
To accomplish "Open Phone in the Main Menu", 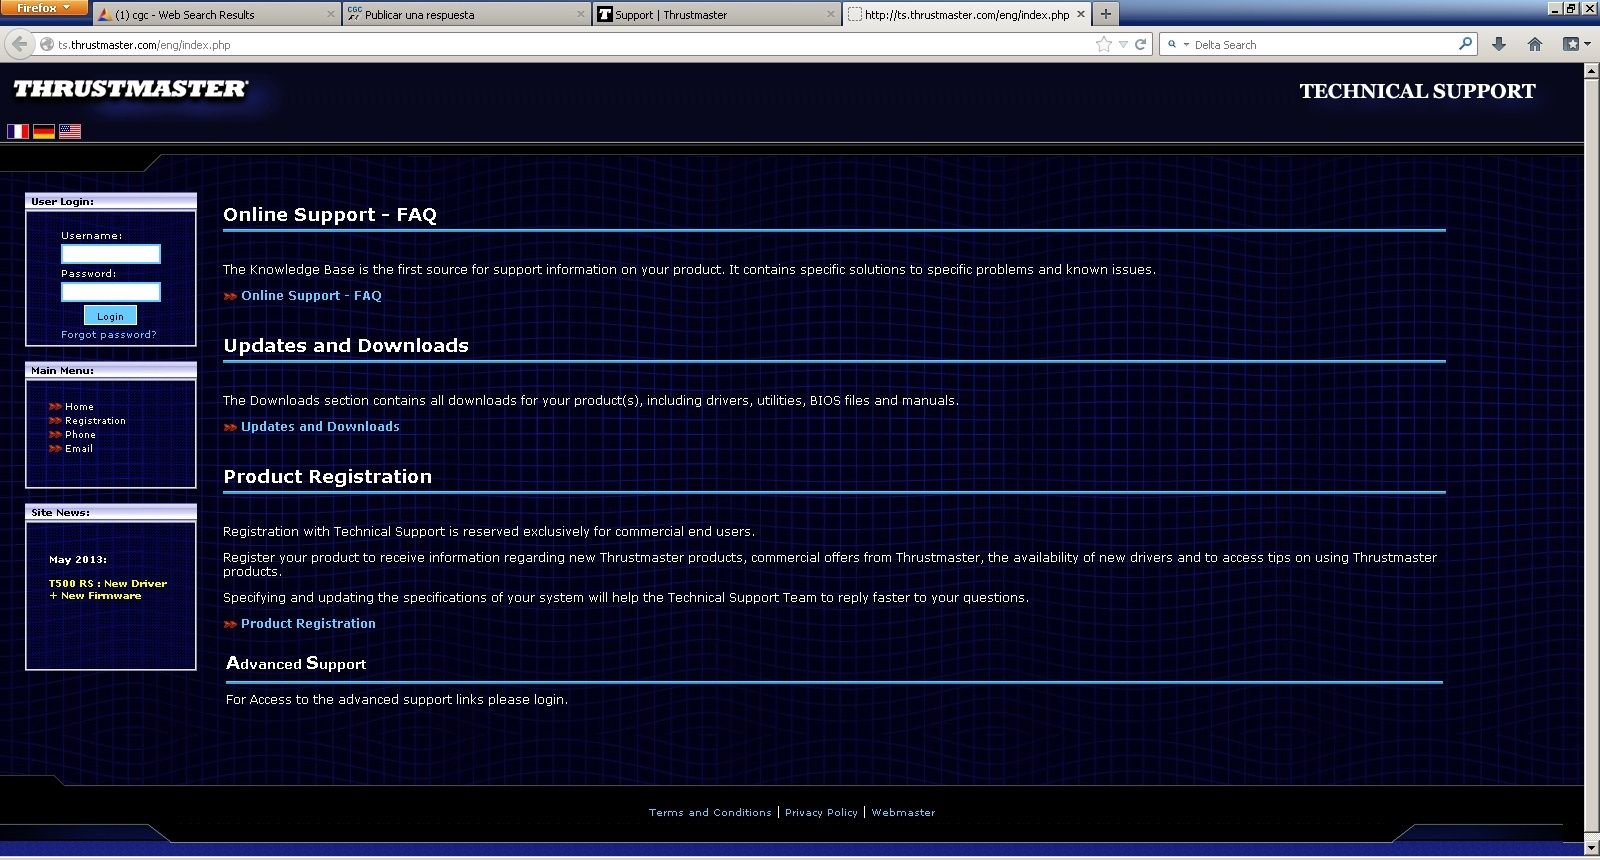I will point(80,435).
